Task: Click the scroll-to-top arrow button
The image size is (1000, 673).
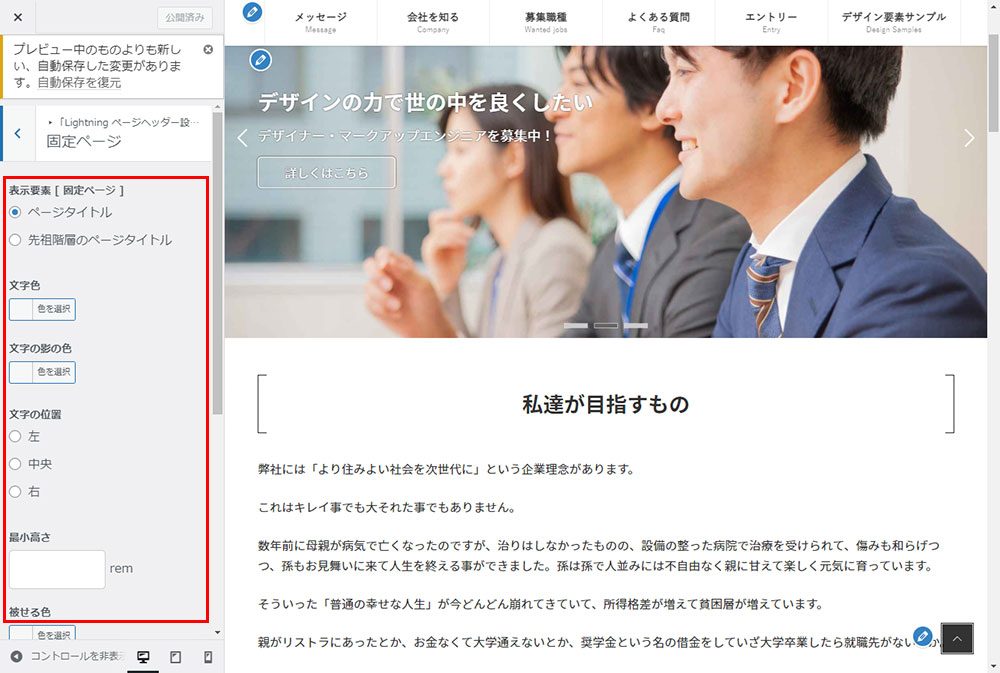Action: 957,638
